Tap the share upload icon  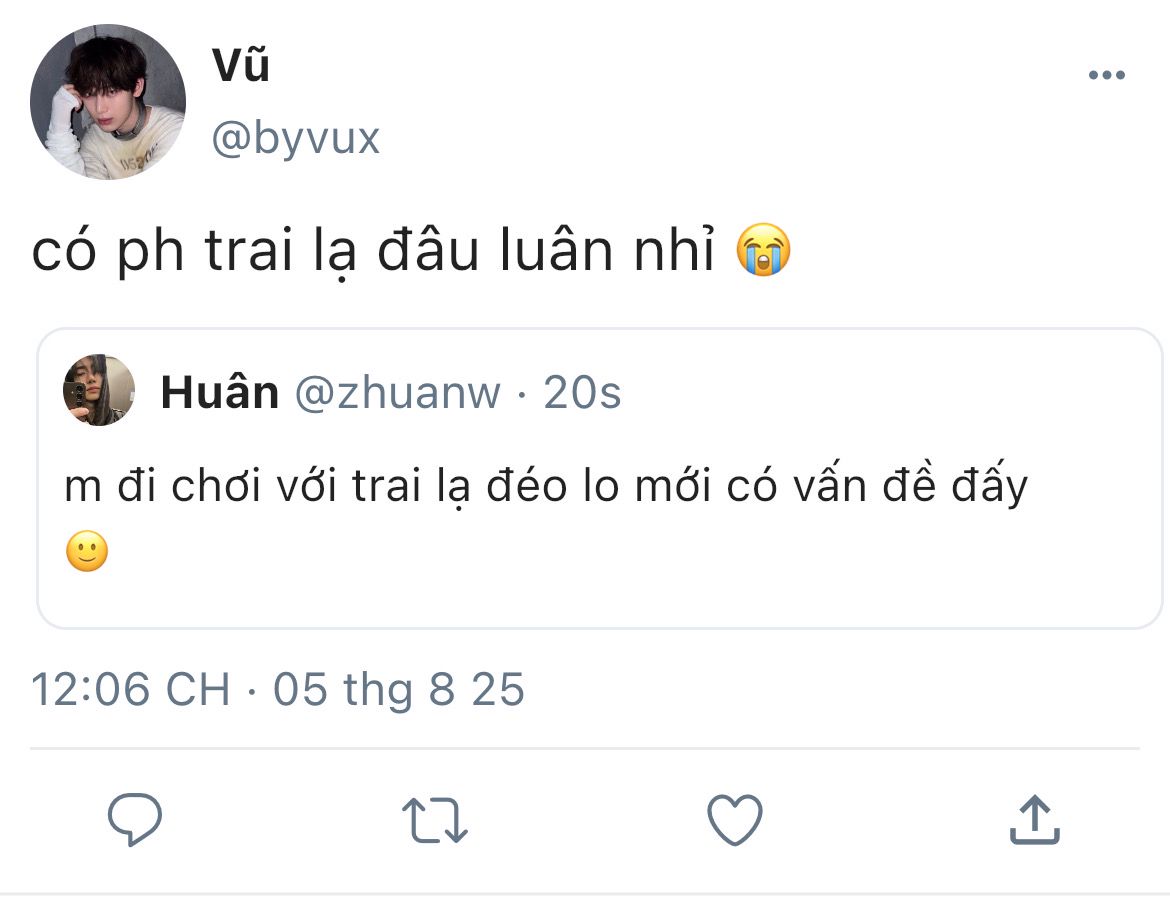point(1033,820)
